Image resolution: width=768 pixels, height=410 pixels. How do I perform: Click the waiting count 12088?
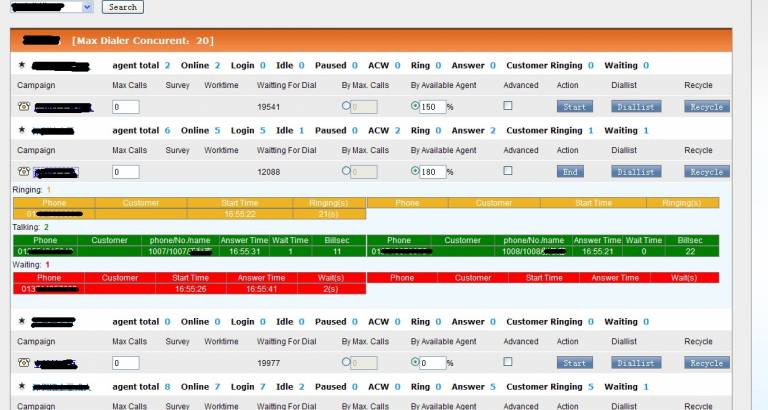(x=268, y=172)
